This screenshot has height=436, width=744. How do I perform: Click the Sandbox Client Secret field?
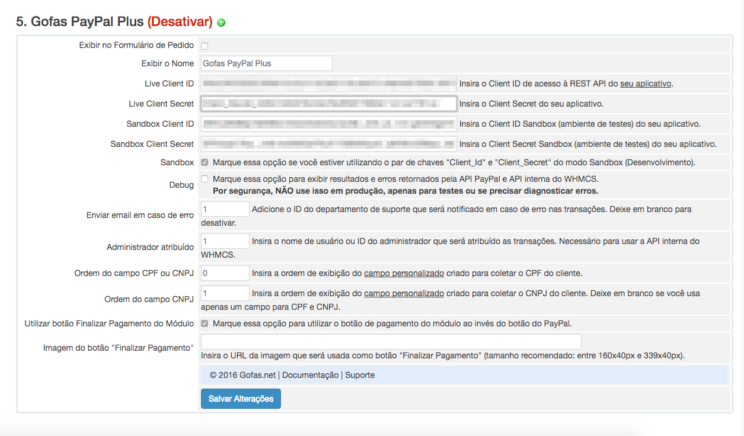pos(328,144)
